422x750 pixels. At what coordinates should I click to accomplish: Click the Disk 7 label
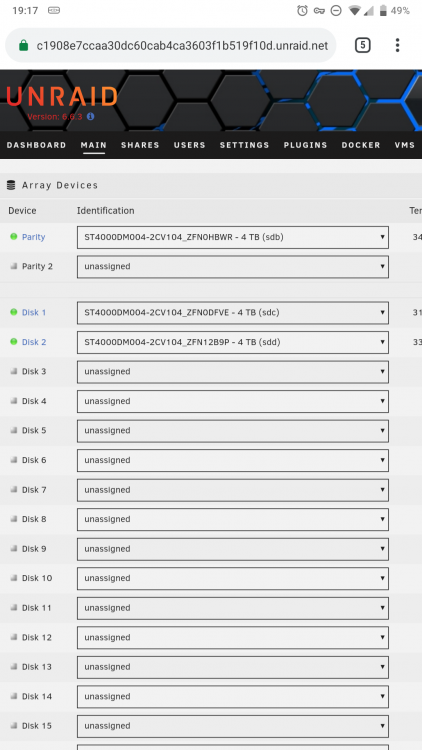34,490
